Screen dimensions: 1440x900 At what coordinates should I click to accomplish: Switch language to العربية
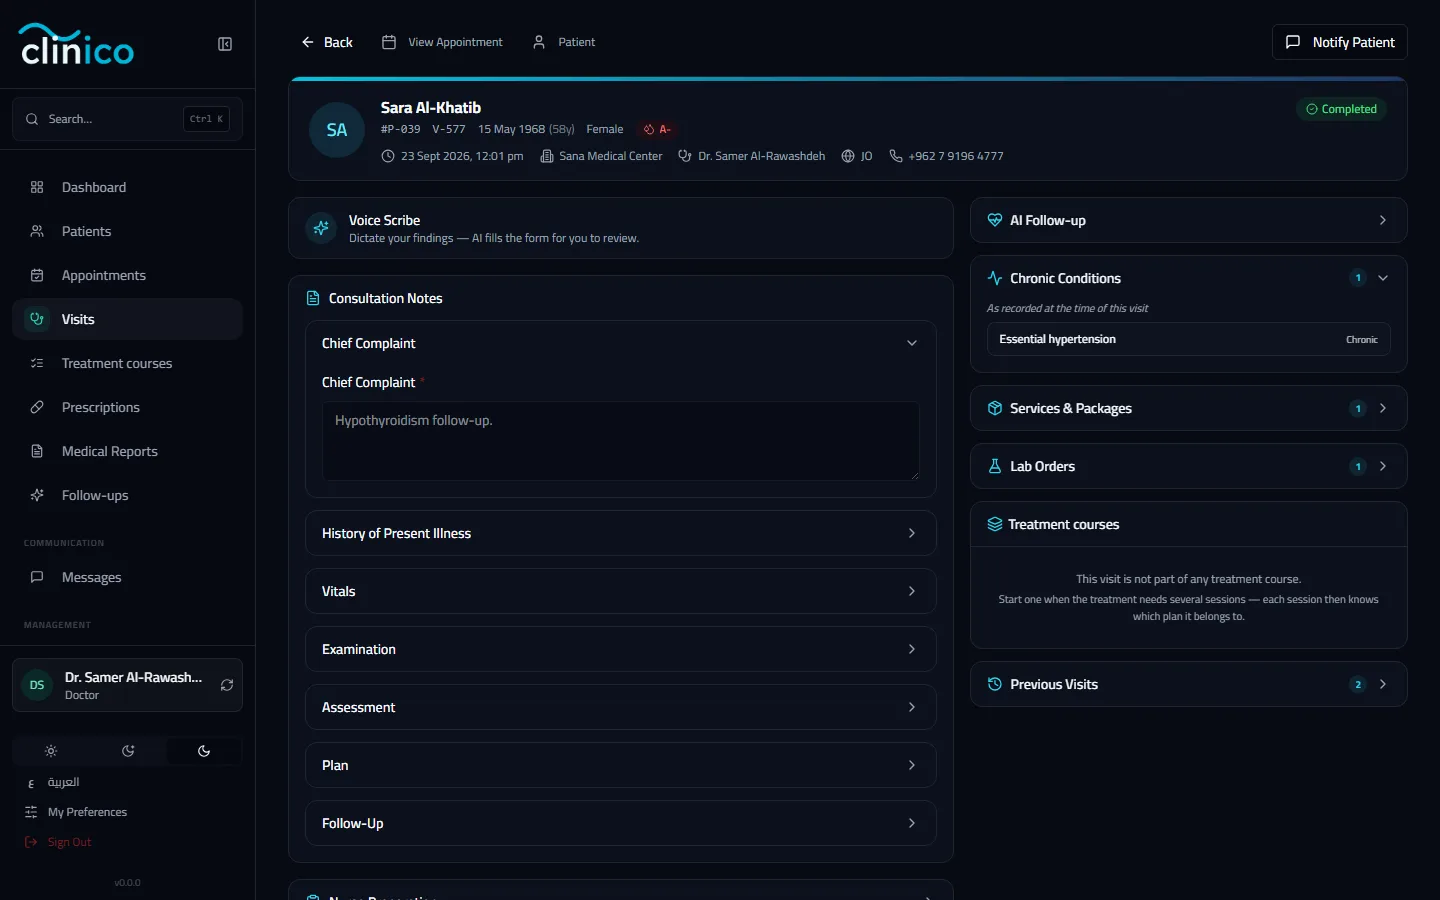coord(63,782)
